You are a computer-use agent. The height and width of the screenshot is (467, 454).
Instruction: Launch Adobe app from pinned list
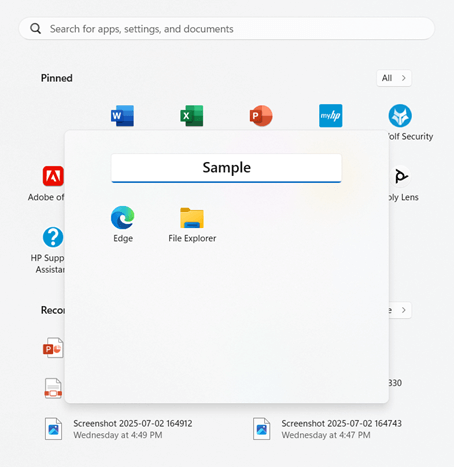point(53,176)
